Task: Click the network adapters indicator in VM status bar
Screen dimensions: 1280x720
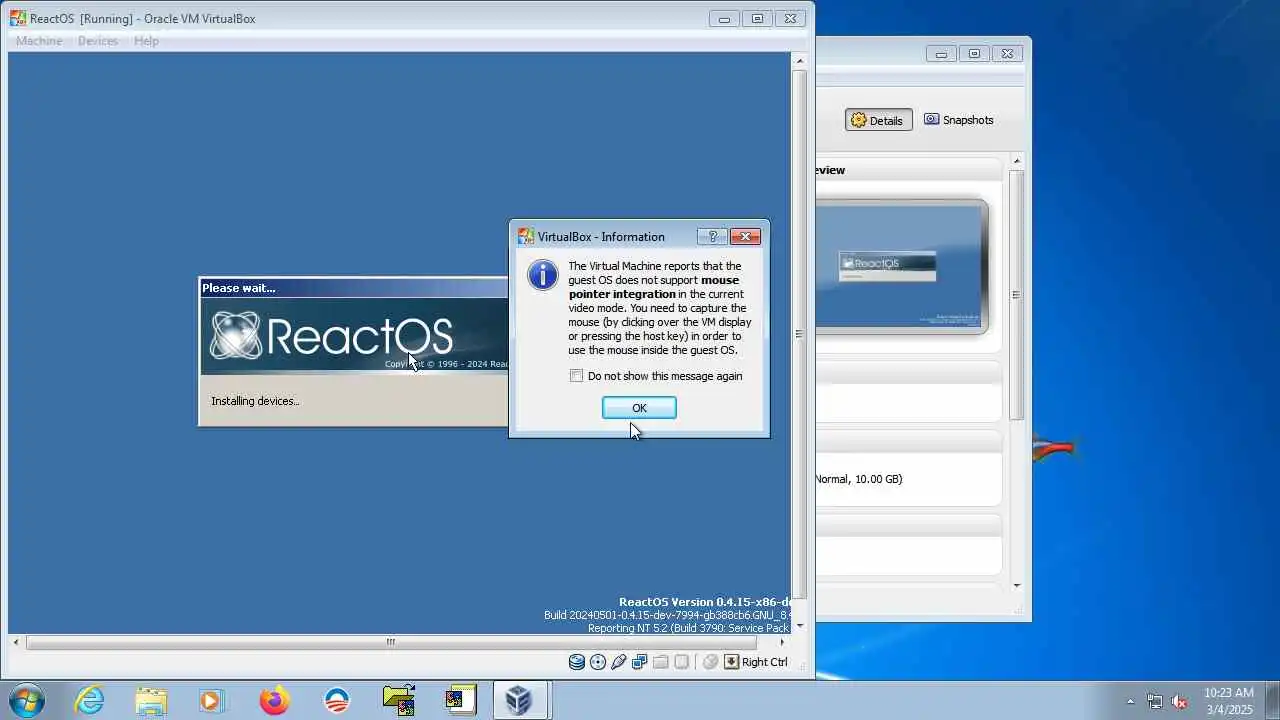Action: pos(640,662)
